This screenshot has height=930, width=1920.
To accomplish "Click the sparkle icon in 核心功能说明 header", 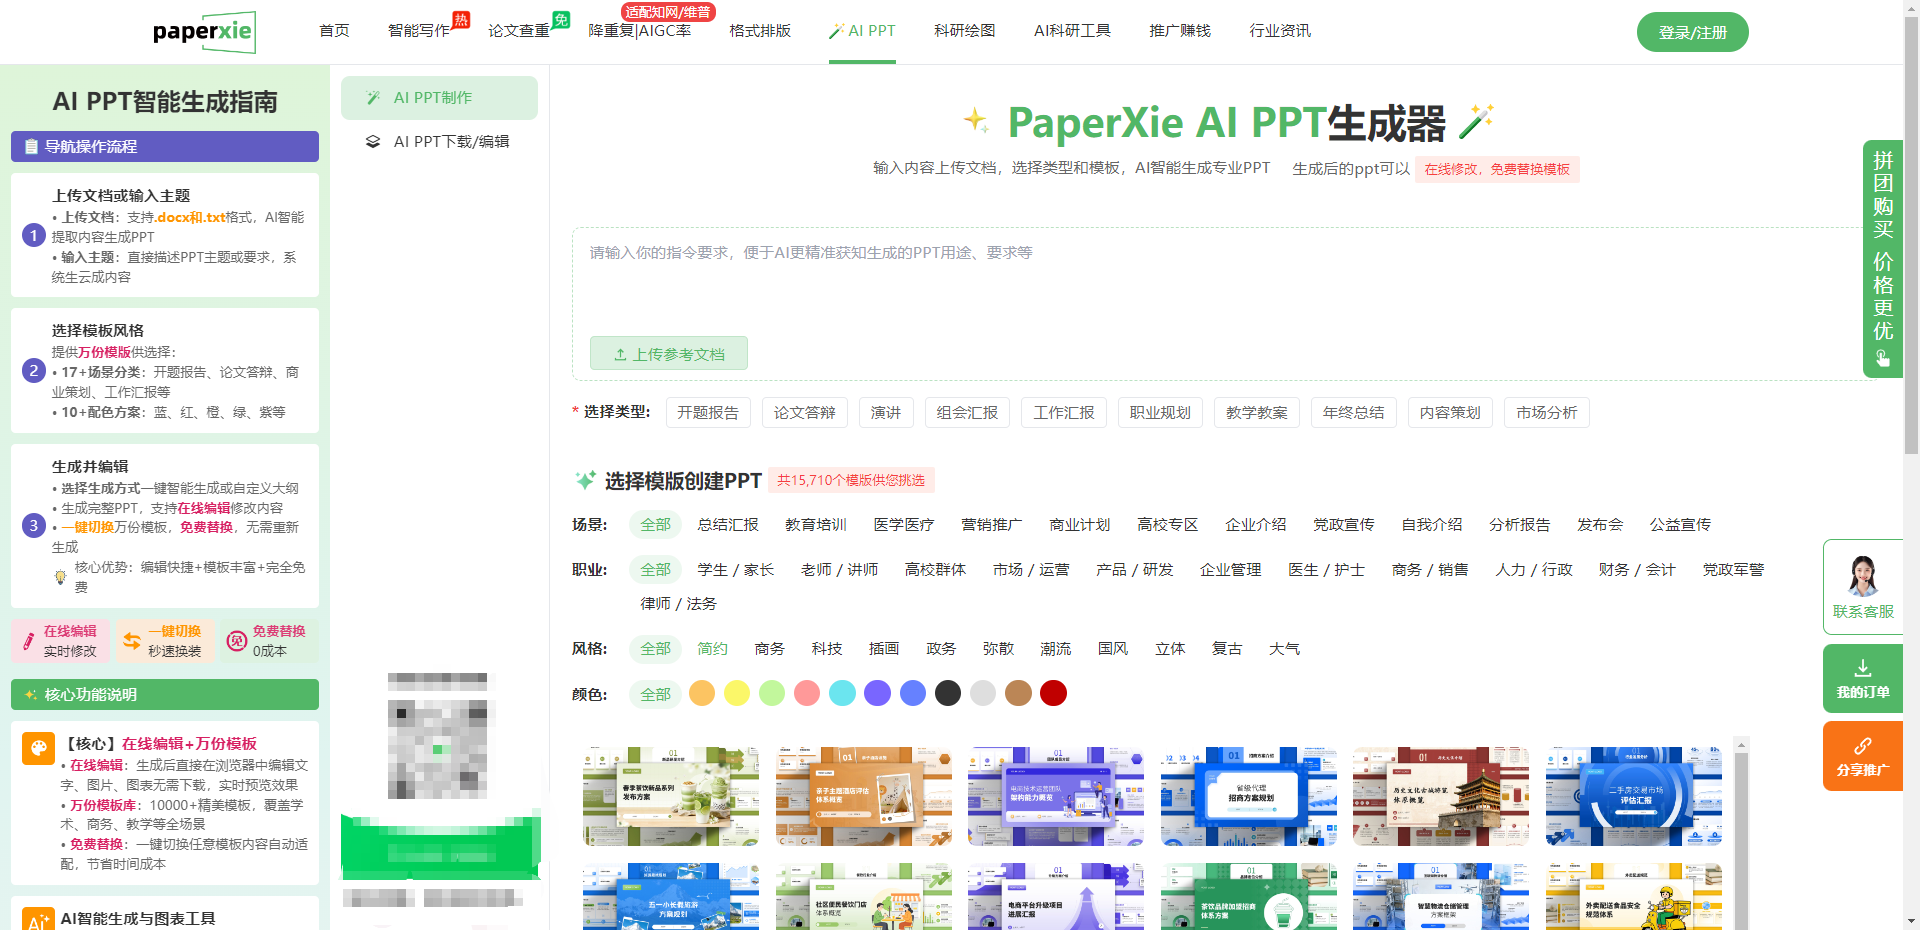I will coord(31,695).
